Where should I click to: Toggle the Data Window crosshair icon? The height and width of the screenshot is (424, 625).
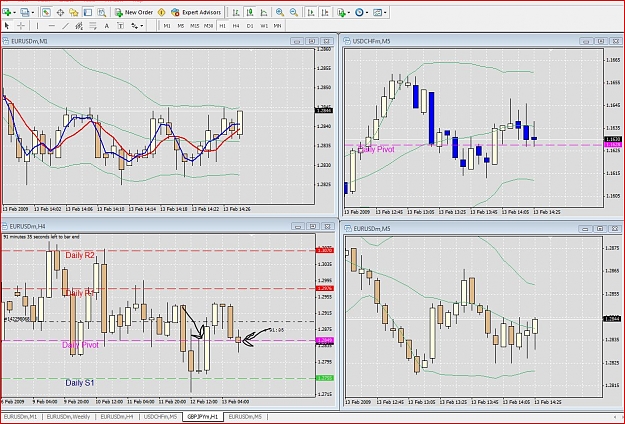pyautogui.click(x=60, y=13)
